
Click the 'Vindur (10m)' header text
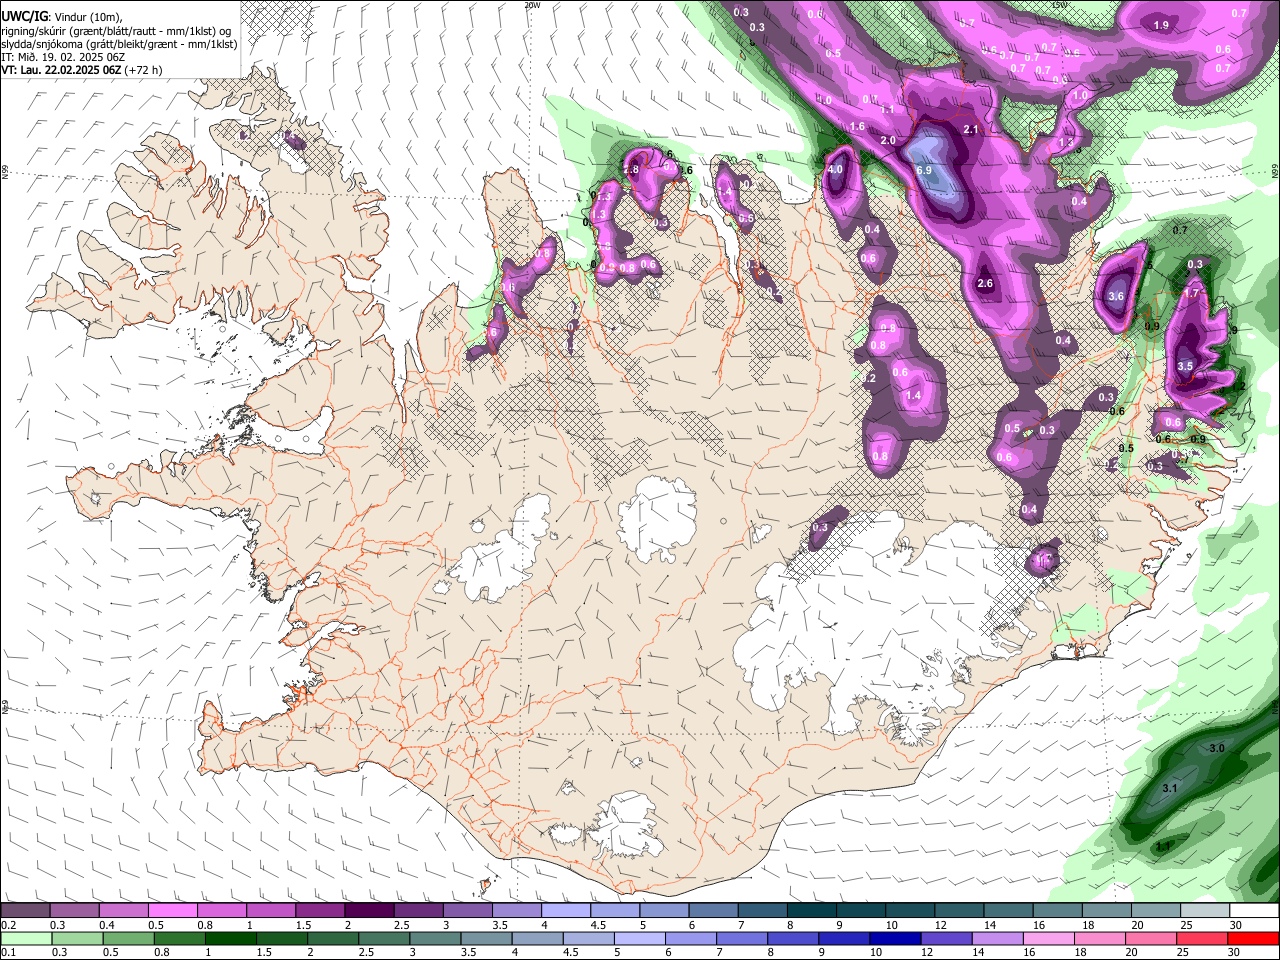[87, 17]
